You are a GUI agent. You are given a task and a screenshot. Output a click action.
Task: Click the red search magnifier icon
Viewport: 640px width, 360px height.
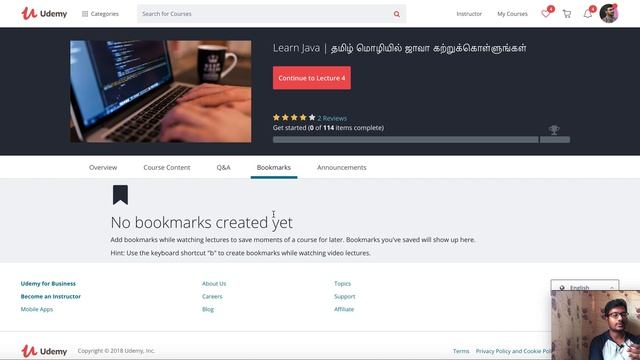coord(397,14)
